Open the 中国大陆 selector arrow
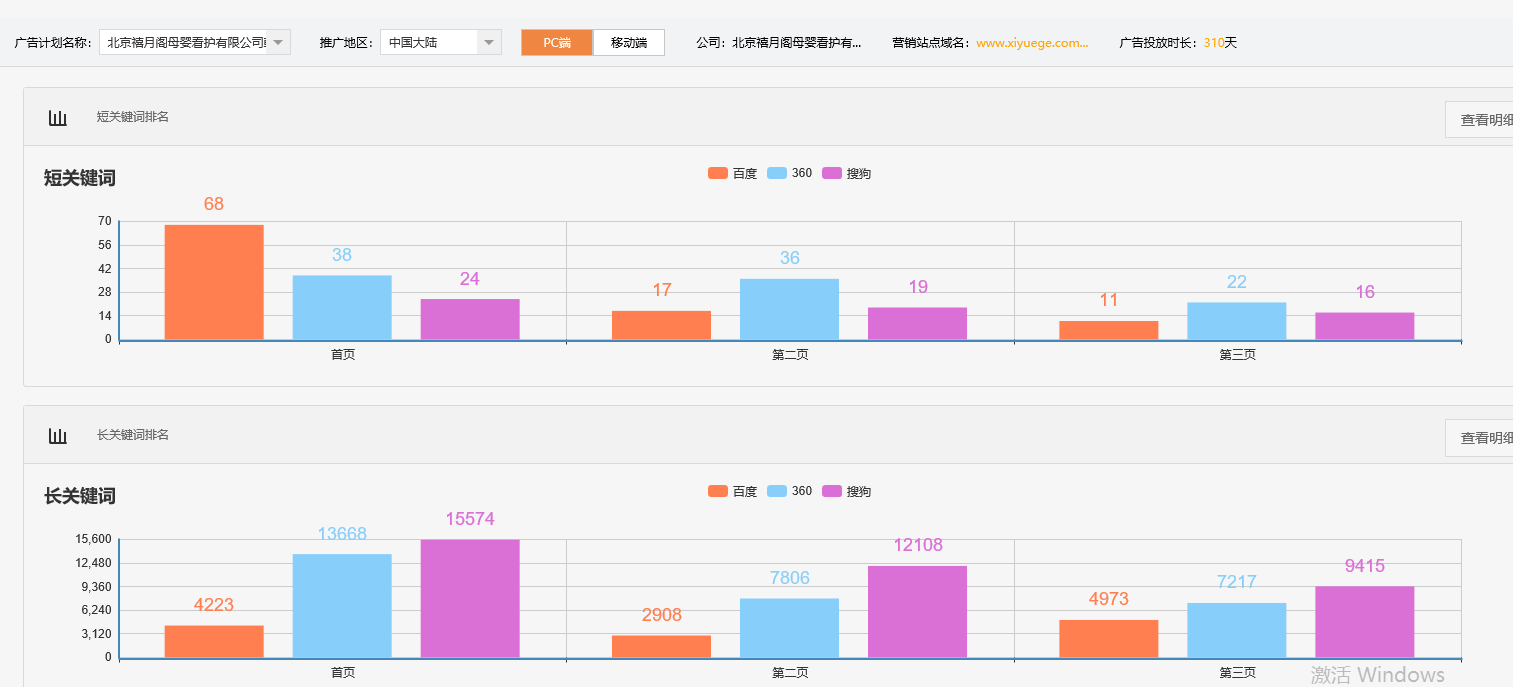 coord(489,42)
